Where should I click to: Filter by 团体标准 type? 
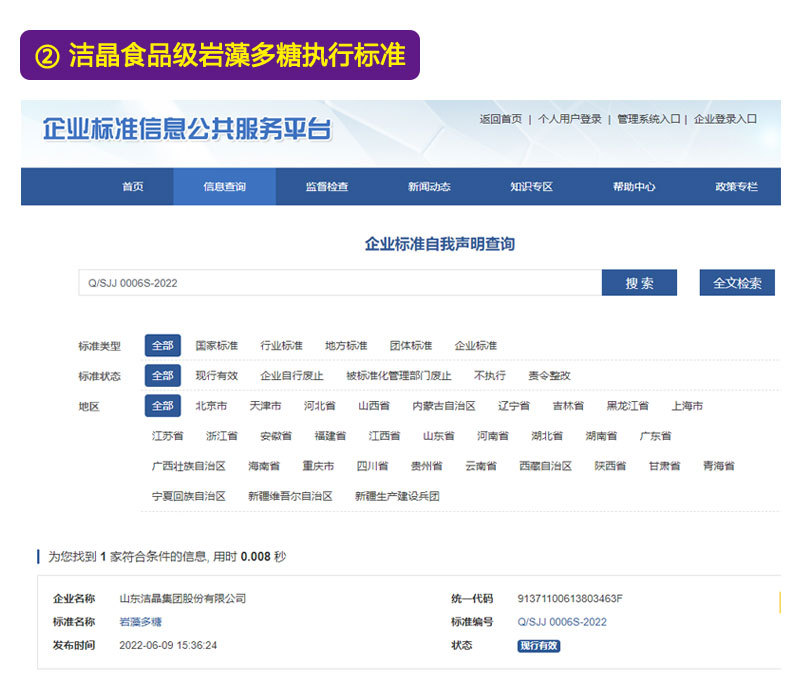411,345
